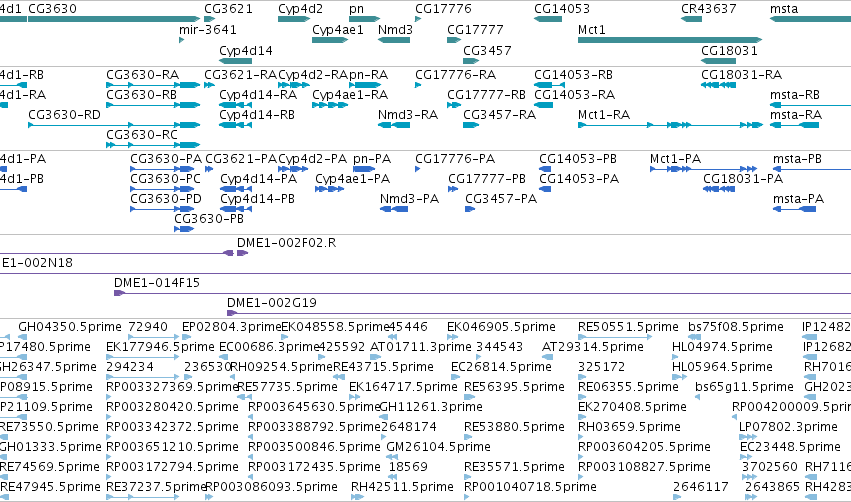This screenshot has width=851, height=502.
Task: Select the Cyp4ae1-PA protein label
Action: [x=353, y=179]
